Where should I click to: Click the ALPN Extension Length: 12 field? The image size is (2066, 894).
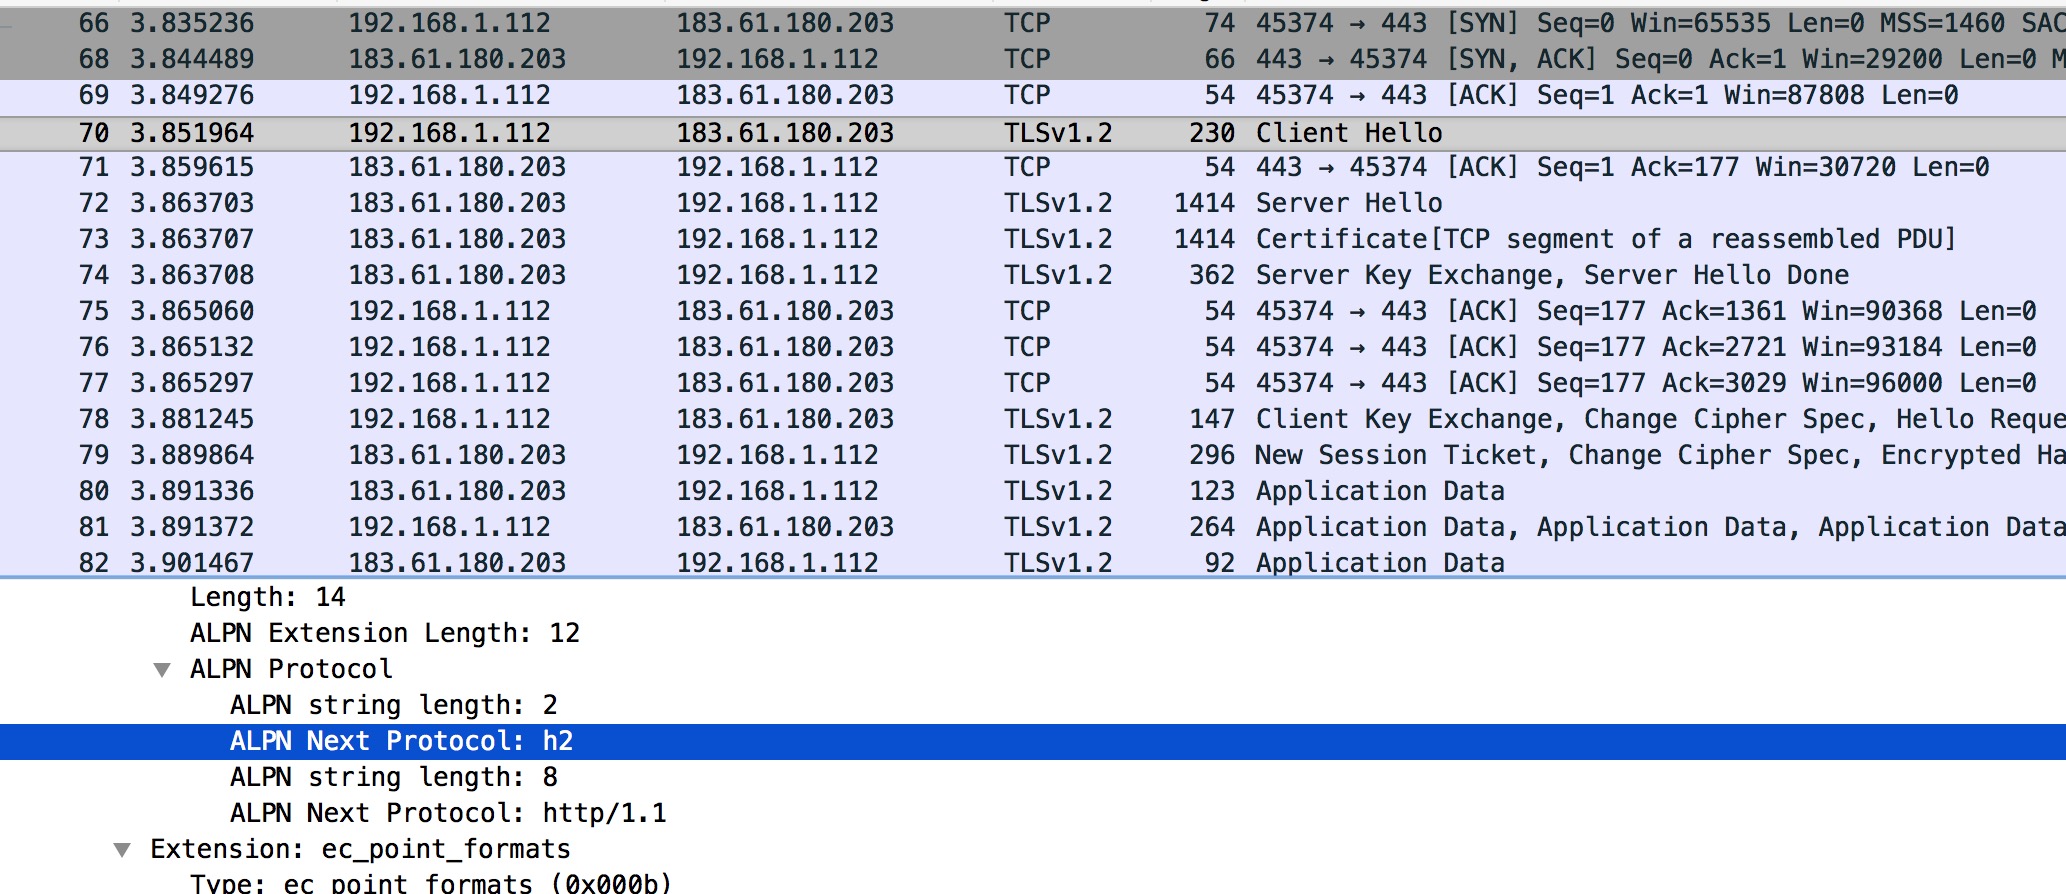pos(384,633)
